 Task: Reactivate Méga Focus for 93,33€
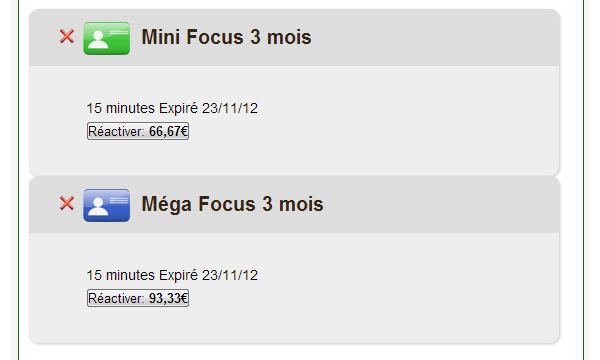coord(138,298)
